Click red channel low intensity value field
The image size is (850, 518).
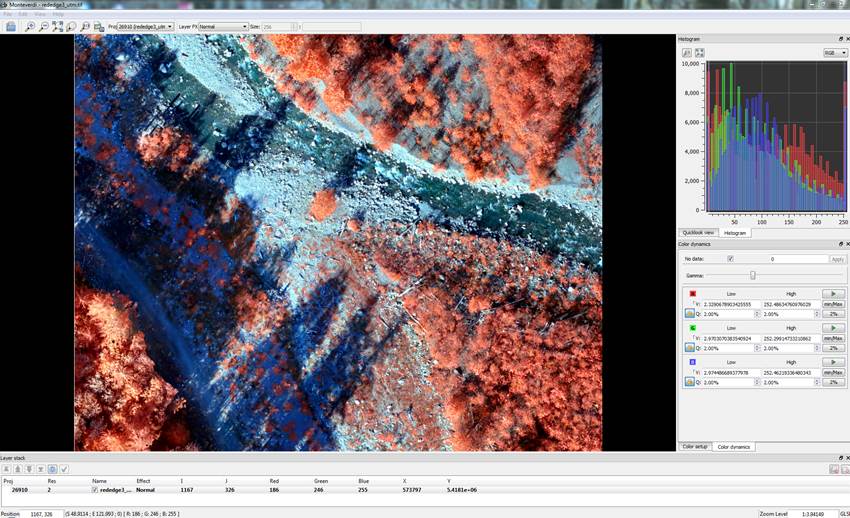coord(731,304)
